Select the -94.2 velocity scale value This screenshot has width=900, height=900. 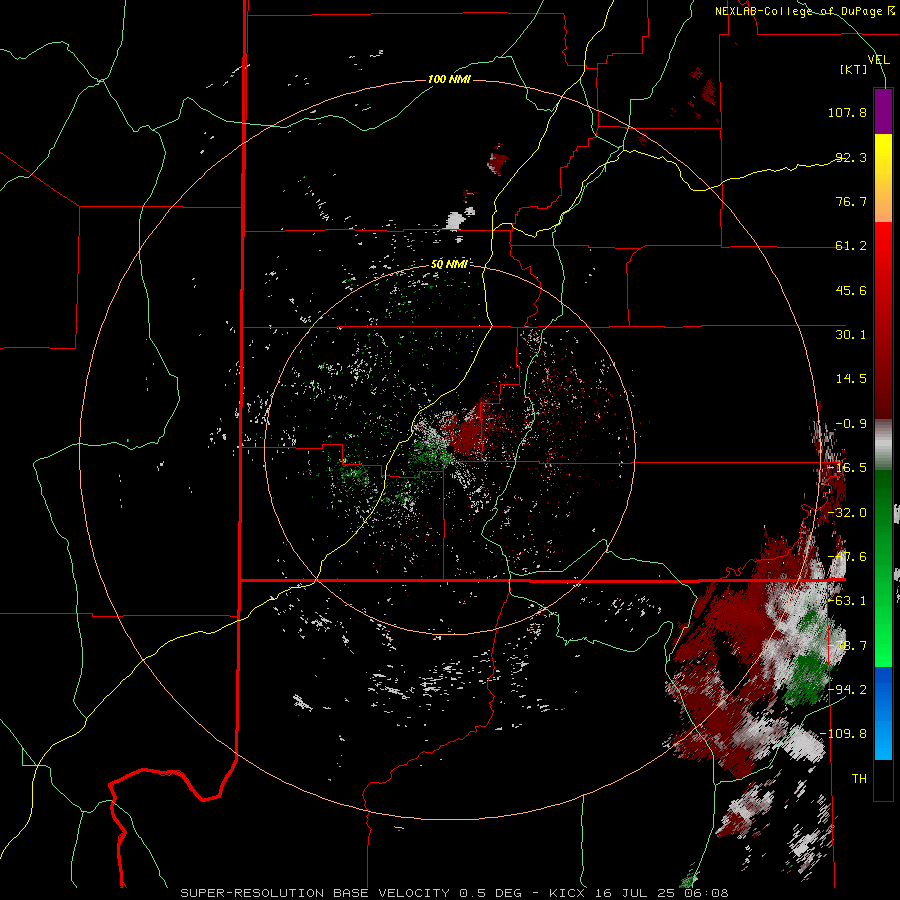[847, 690]
